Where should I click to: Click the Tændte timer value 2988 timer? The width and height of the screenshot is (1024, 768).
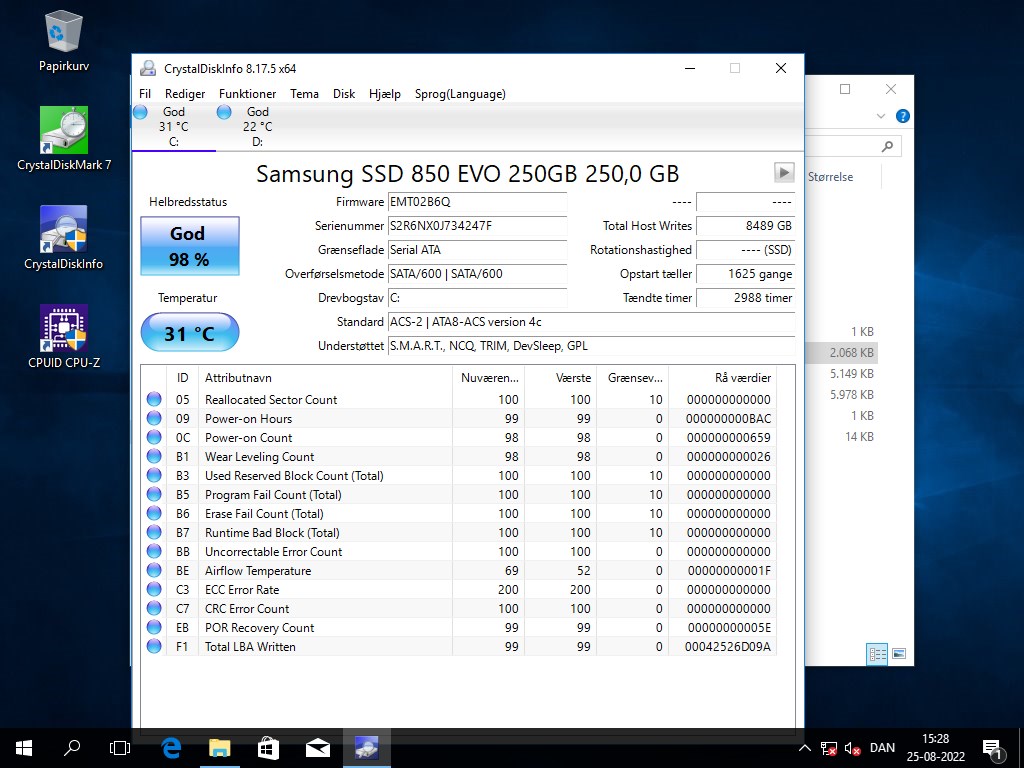point(745,298)
